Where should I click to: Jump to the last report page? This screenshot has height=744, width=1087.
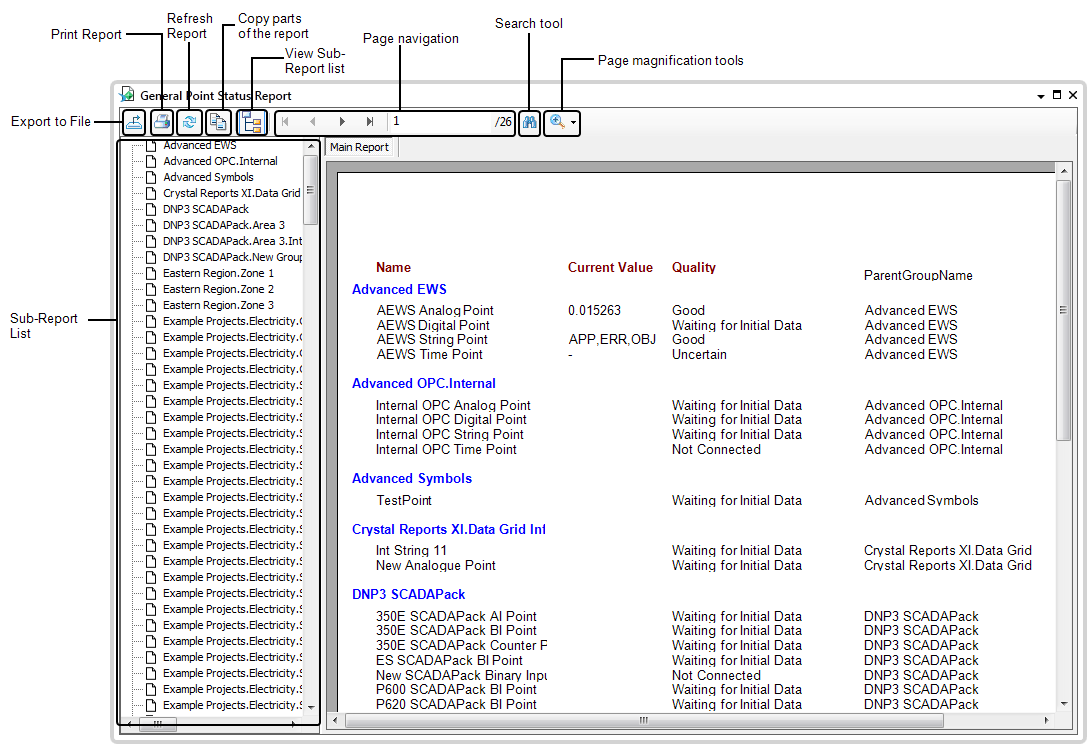coord(370,122)
